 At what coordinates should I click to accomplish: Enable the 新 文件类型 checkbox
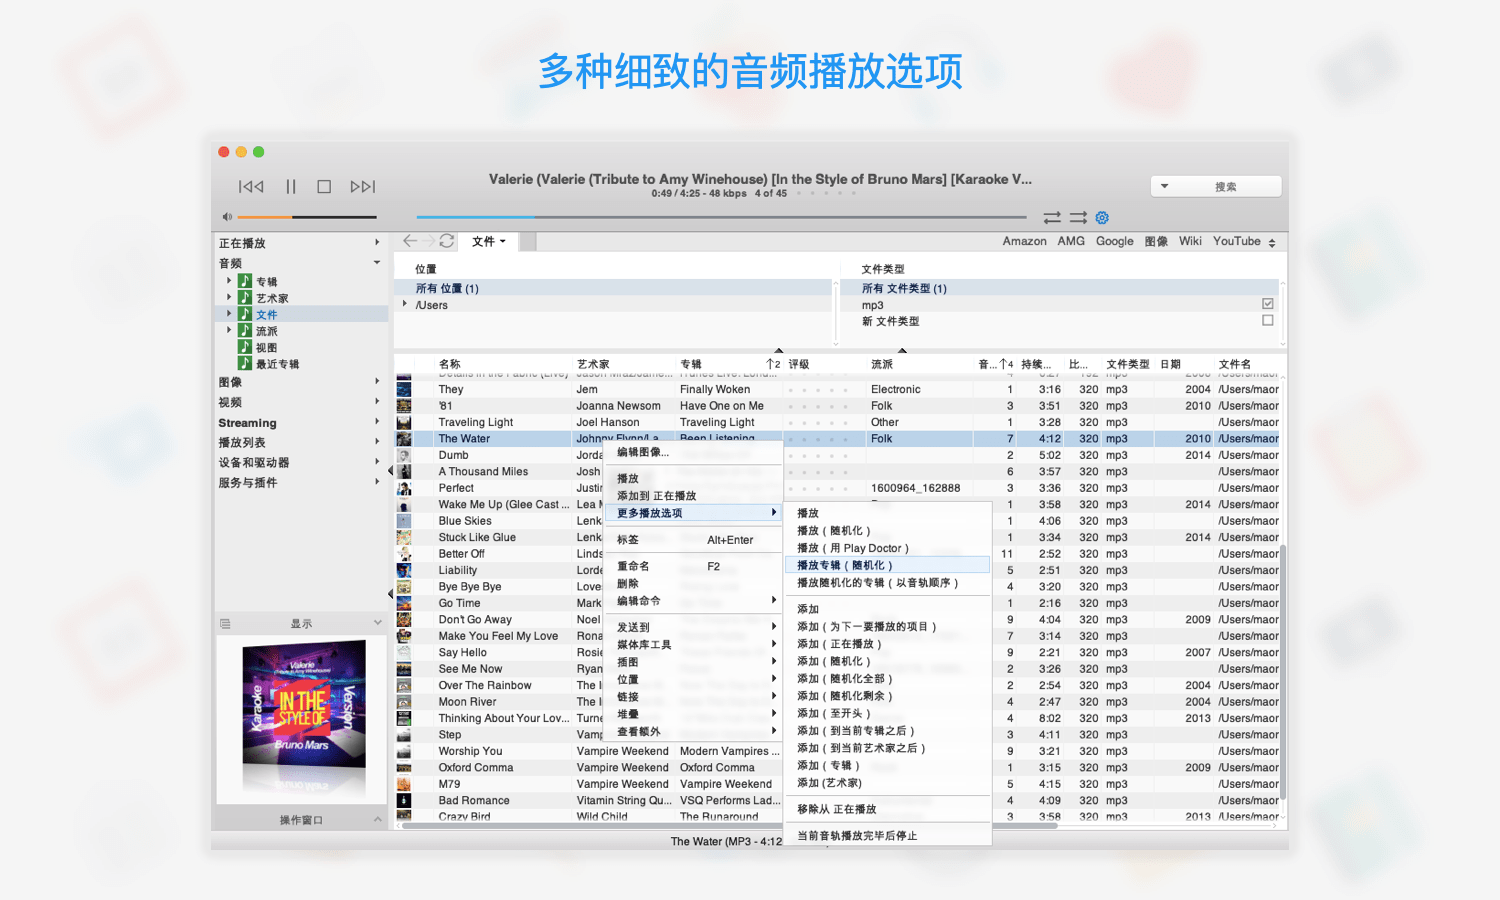(1267, 320)
